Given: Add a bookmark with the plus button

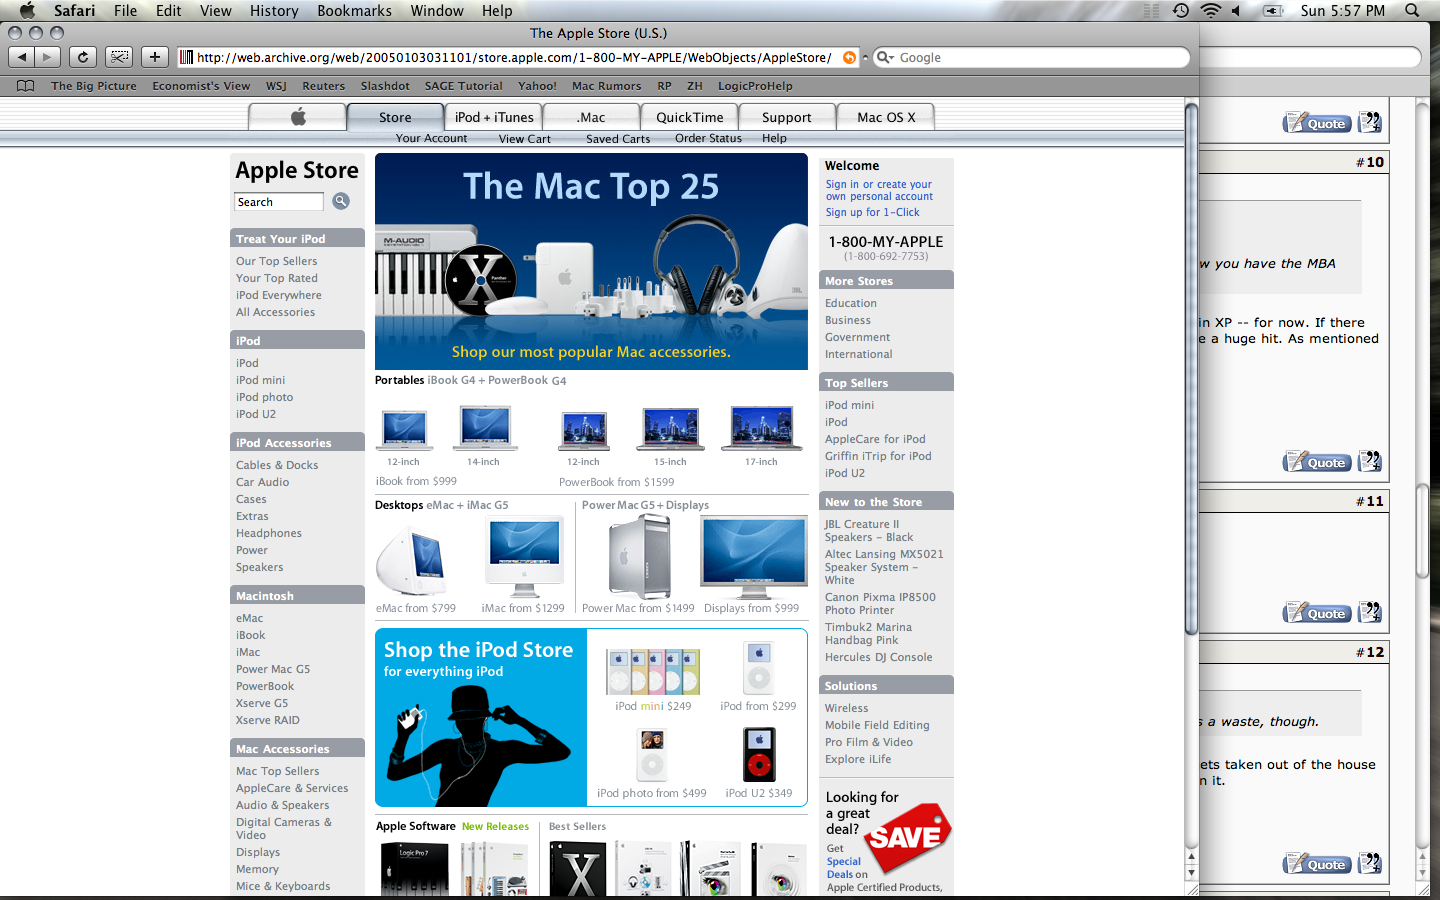Looking at the screenshot, I should [155, 57].
